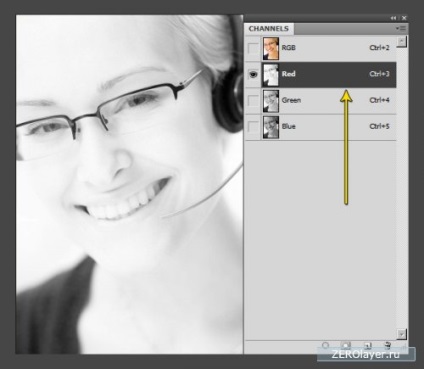Click scrollbar up arrow in Channels
This screenshot has width=424, height=369.
[x=402, y=42]
